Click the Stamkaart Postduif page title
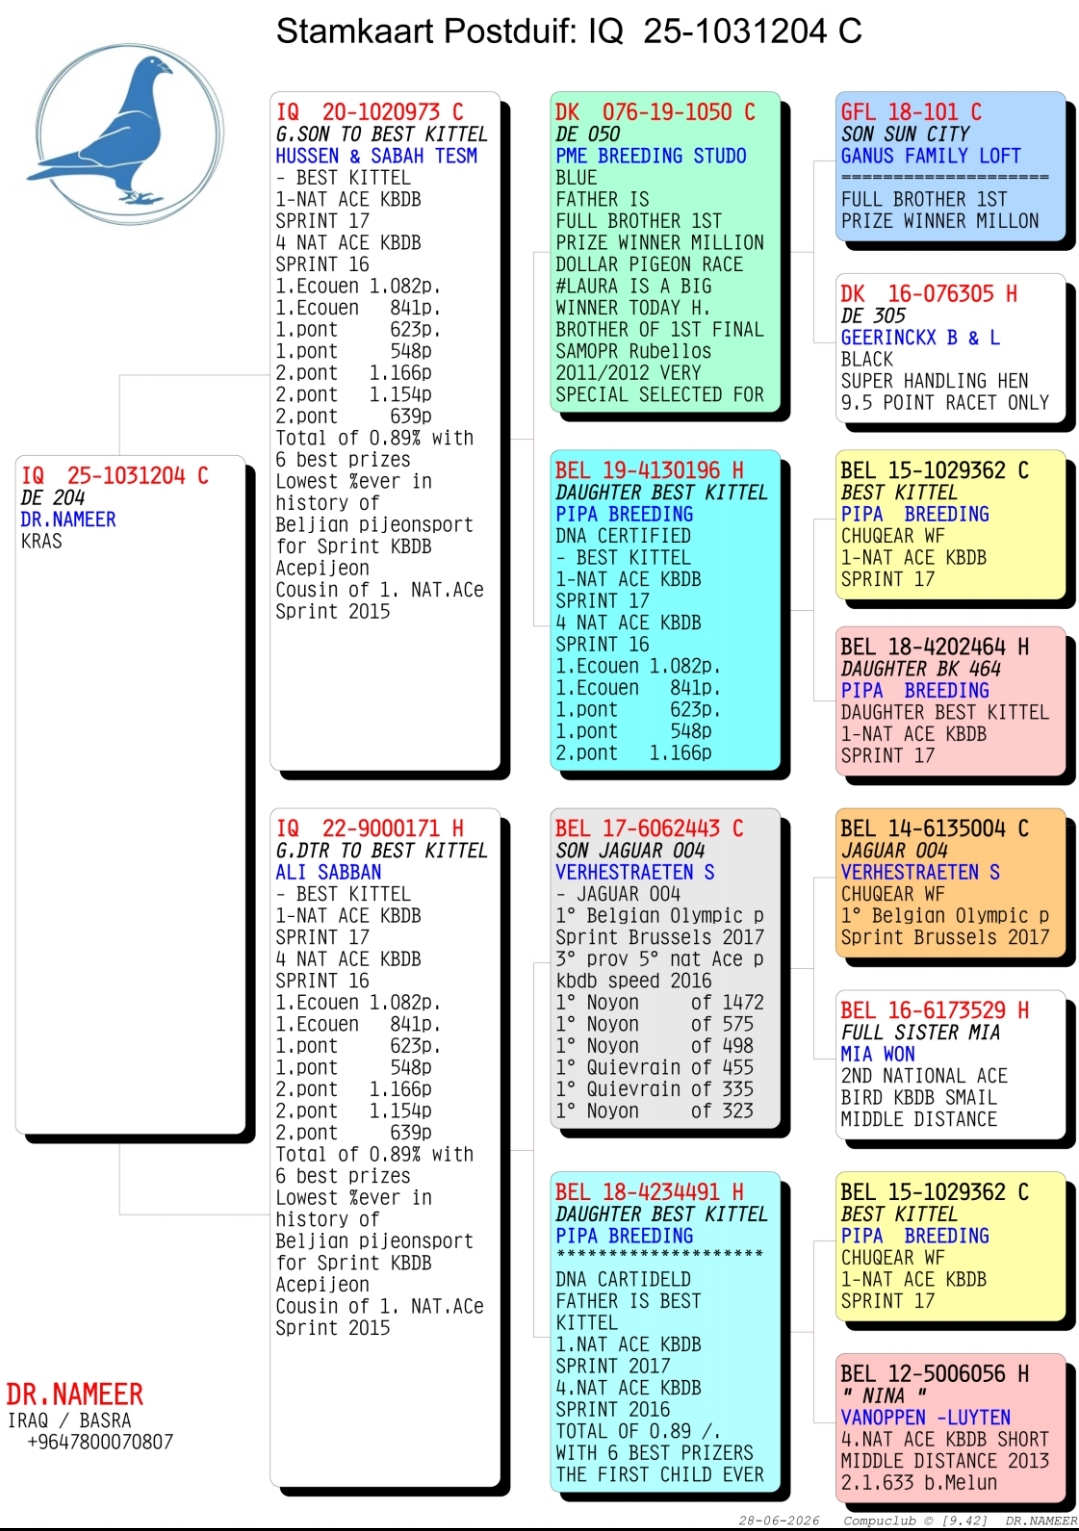This screenshot has width=1079, height=1531. click(x=569, y=31)
